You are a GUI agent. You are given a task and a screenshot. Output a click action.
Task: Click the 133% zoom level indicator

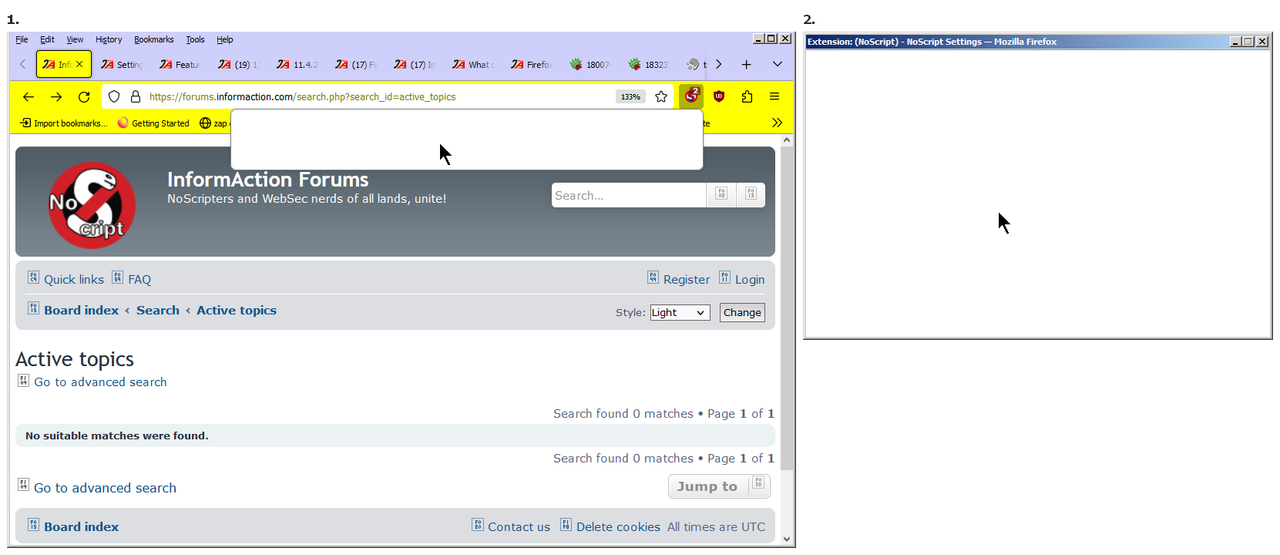pos(630,97)
